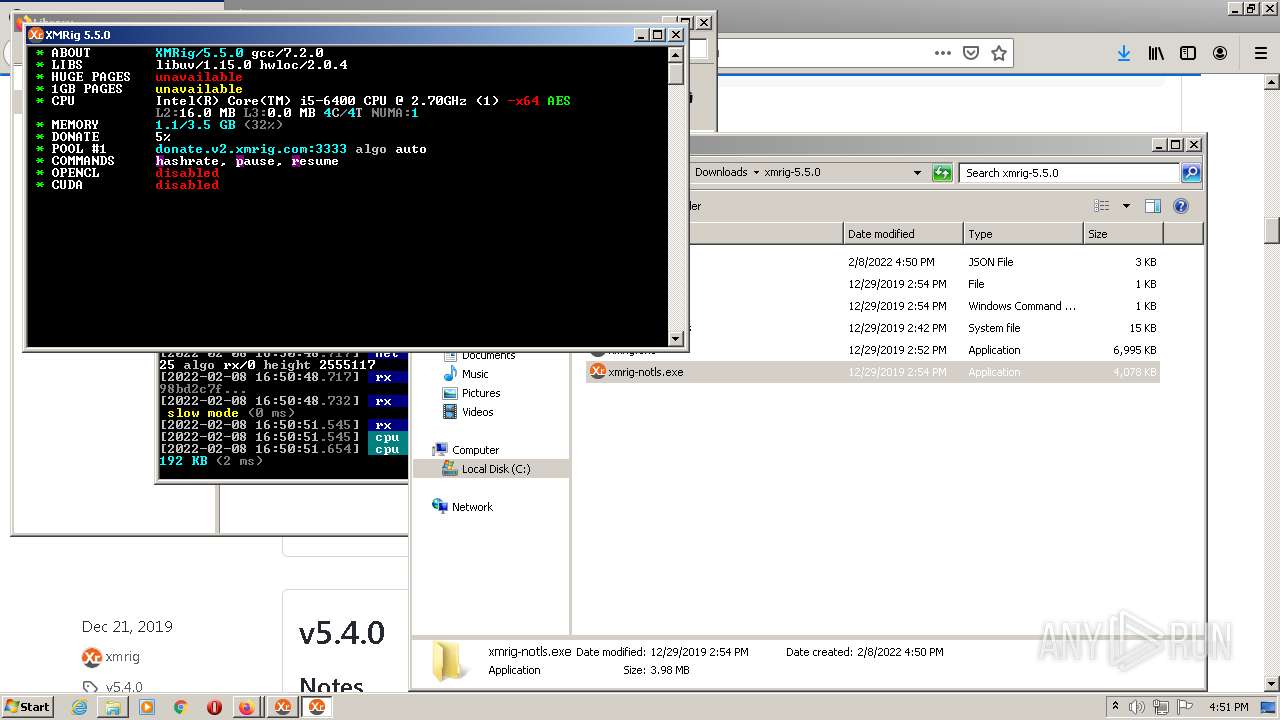Open view options dropdown arrow
Viewport: 1280px width, 720px height.
click(x=1126, y=206)
